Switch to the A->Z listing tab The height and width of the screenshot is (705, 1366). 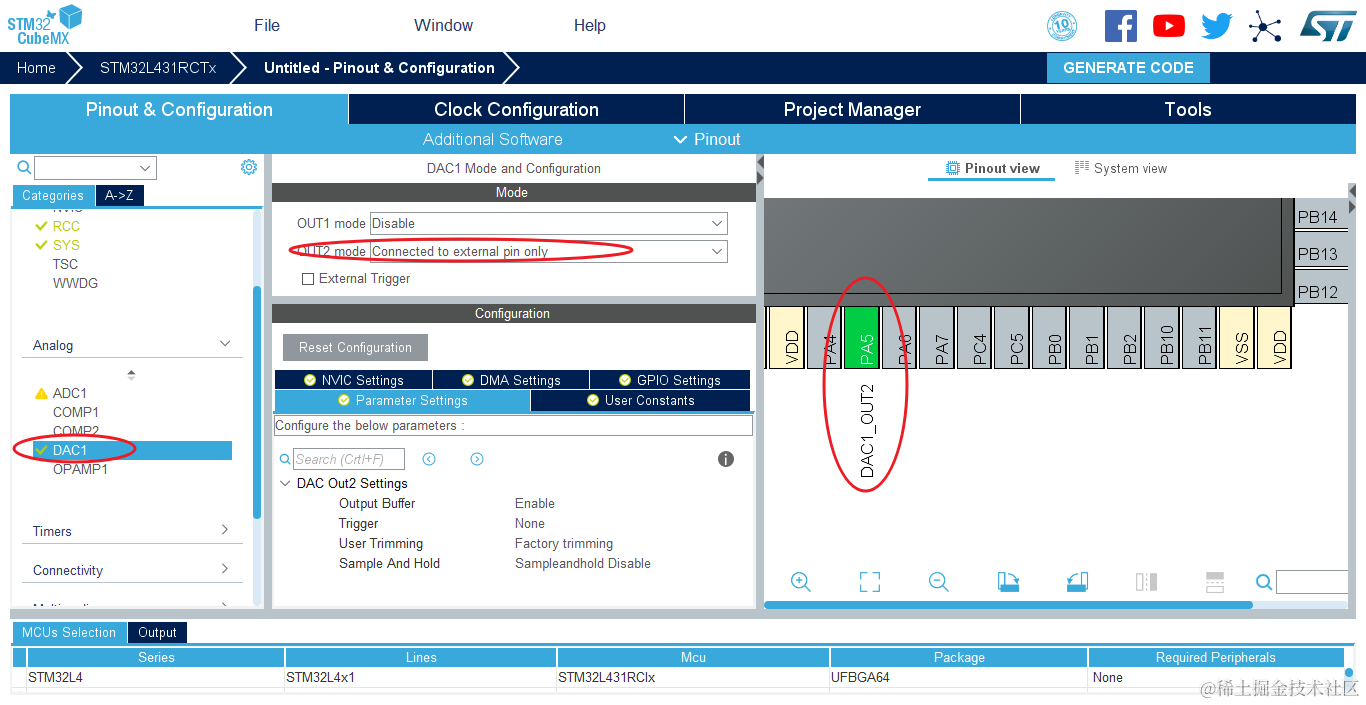pyautogui.click(x=120, y=196)
